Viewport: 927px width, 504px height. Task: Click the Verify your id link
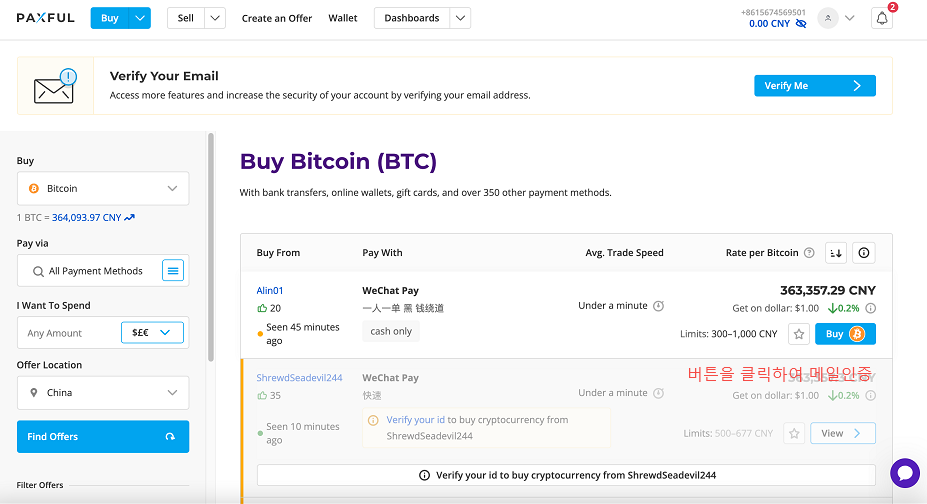tap(415, 420)
